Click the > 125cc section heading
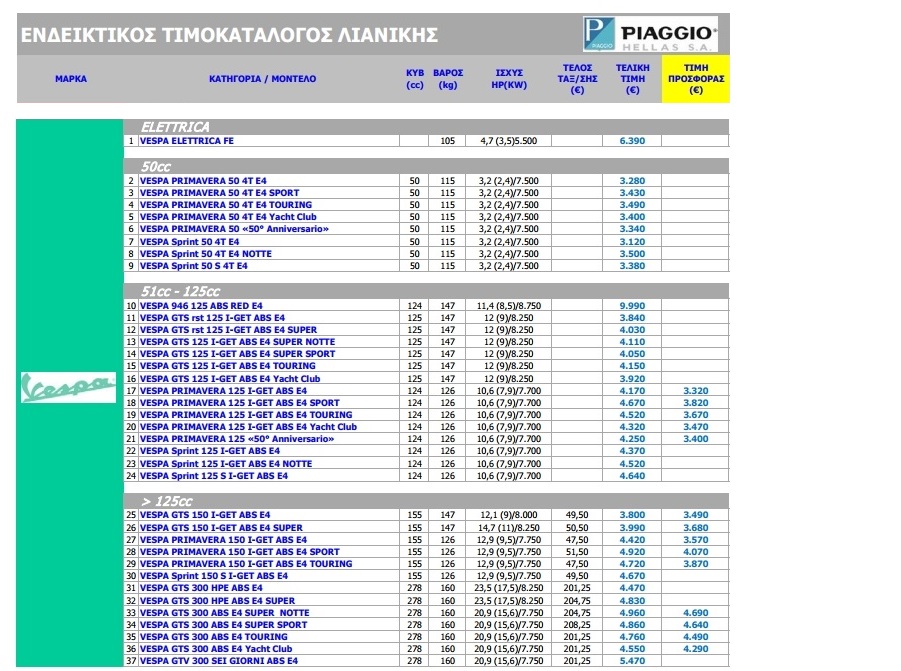 click(x=167, y=501)
